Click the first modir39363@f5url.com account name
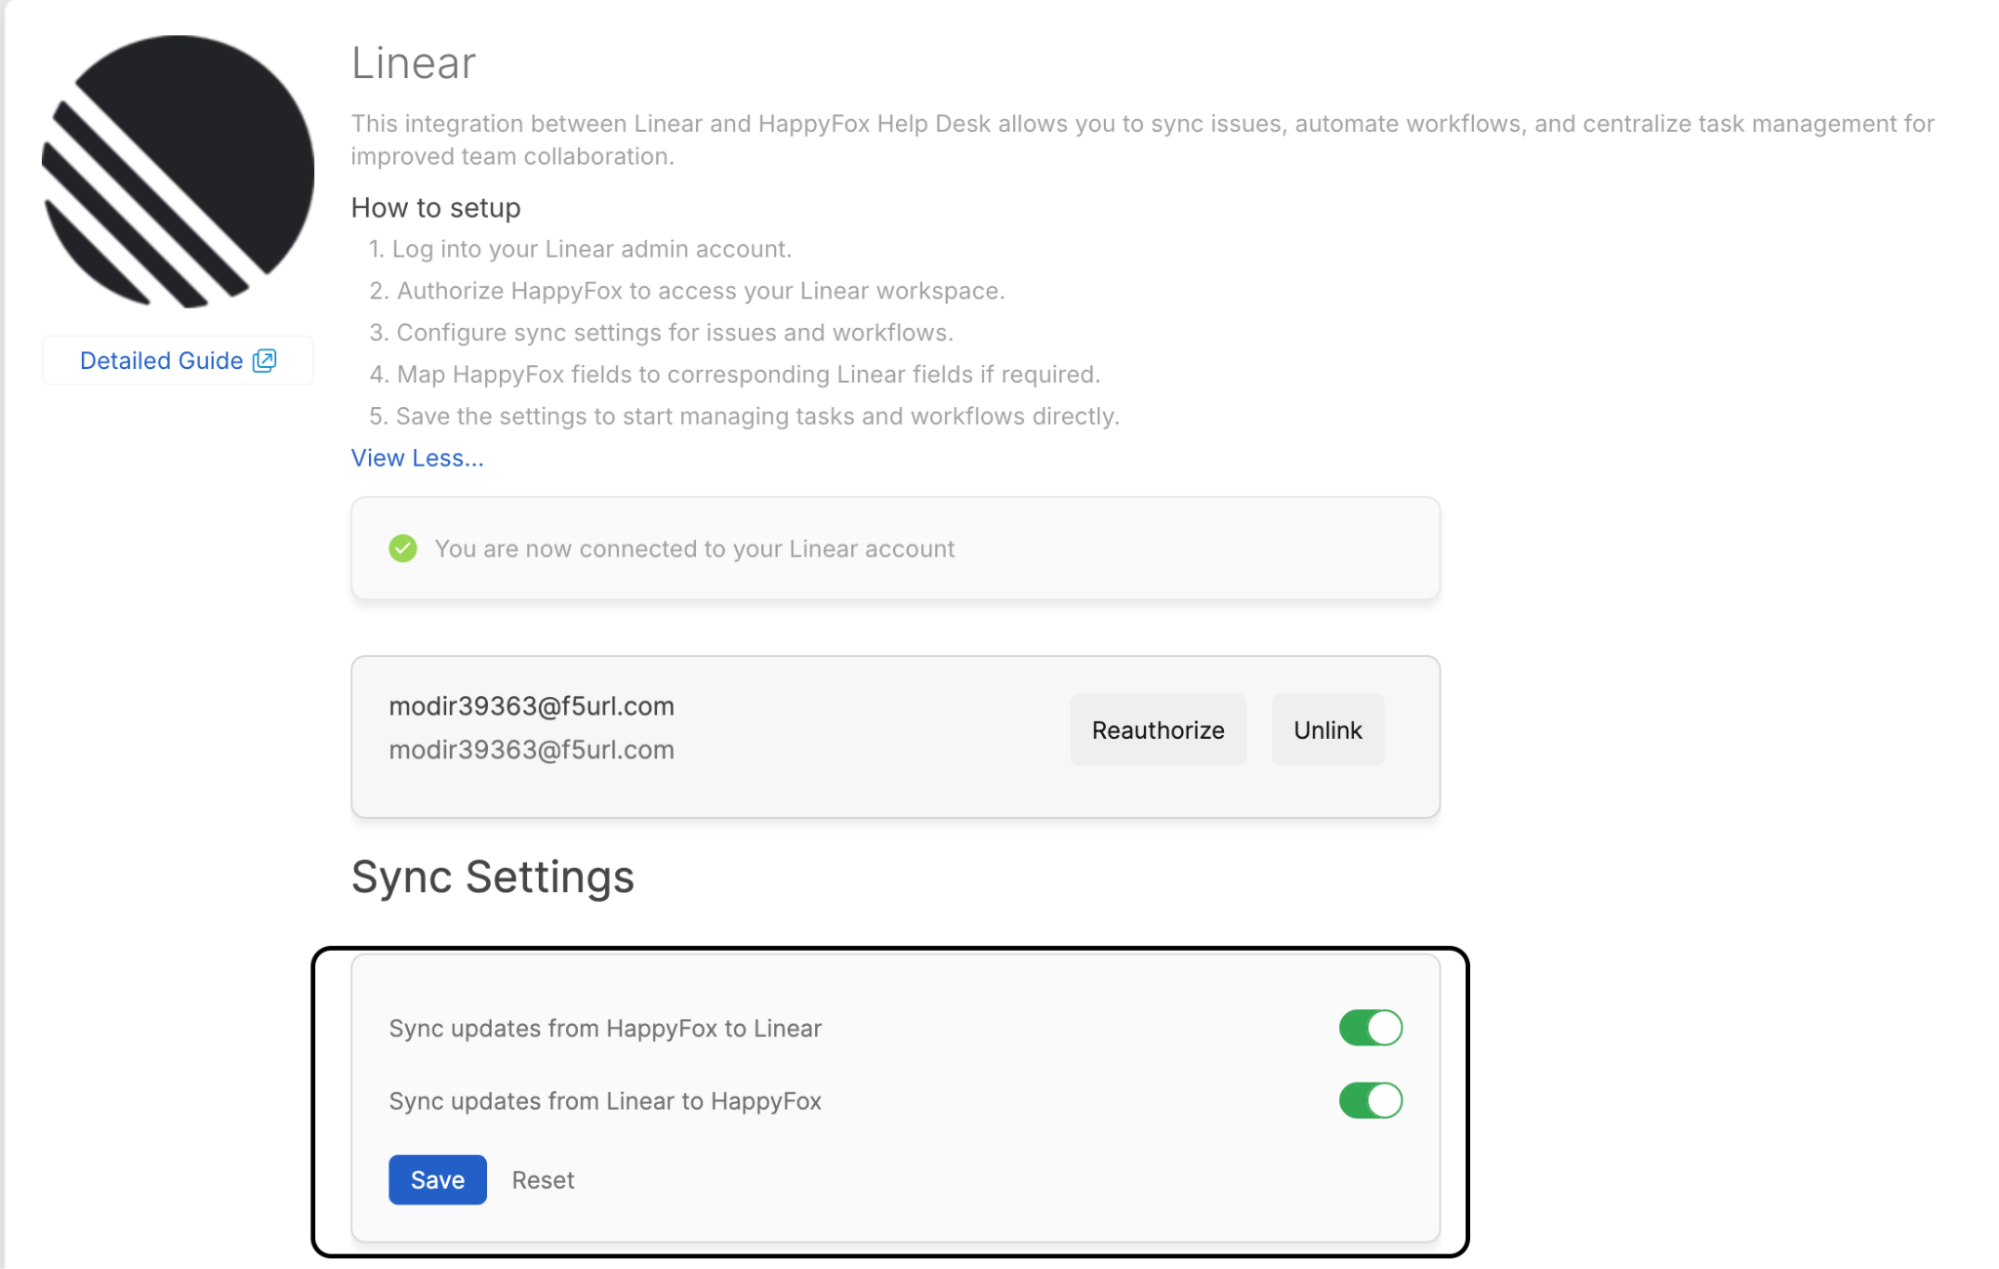This screenshot has height=1269, width=1999. (x=532, y=706)
